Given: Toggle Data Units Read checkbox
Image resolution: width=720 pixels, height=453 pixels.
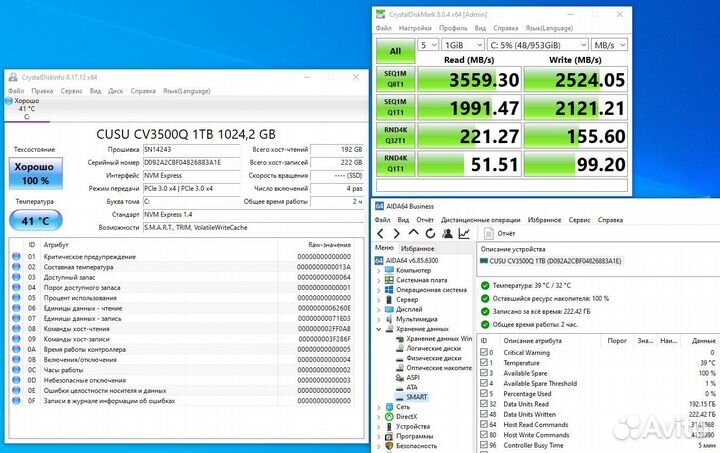Looking at the screenshot, I should coord(484,404).
